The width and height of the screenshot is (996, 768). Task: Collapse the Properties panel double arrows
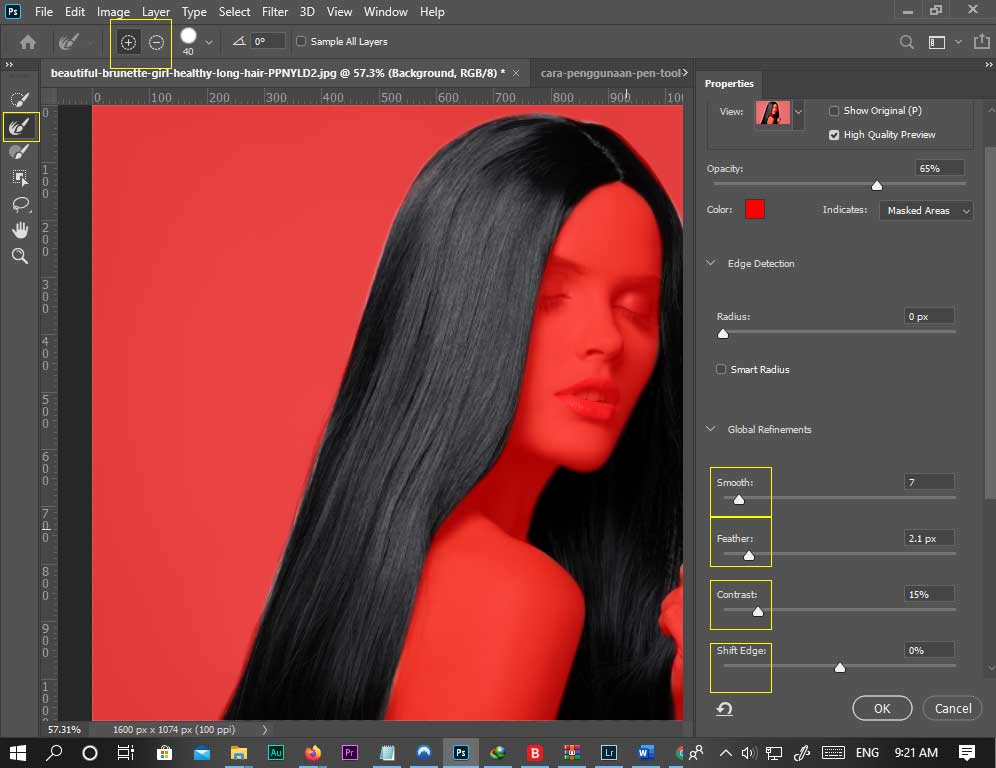(988, 64)
